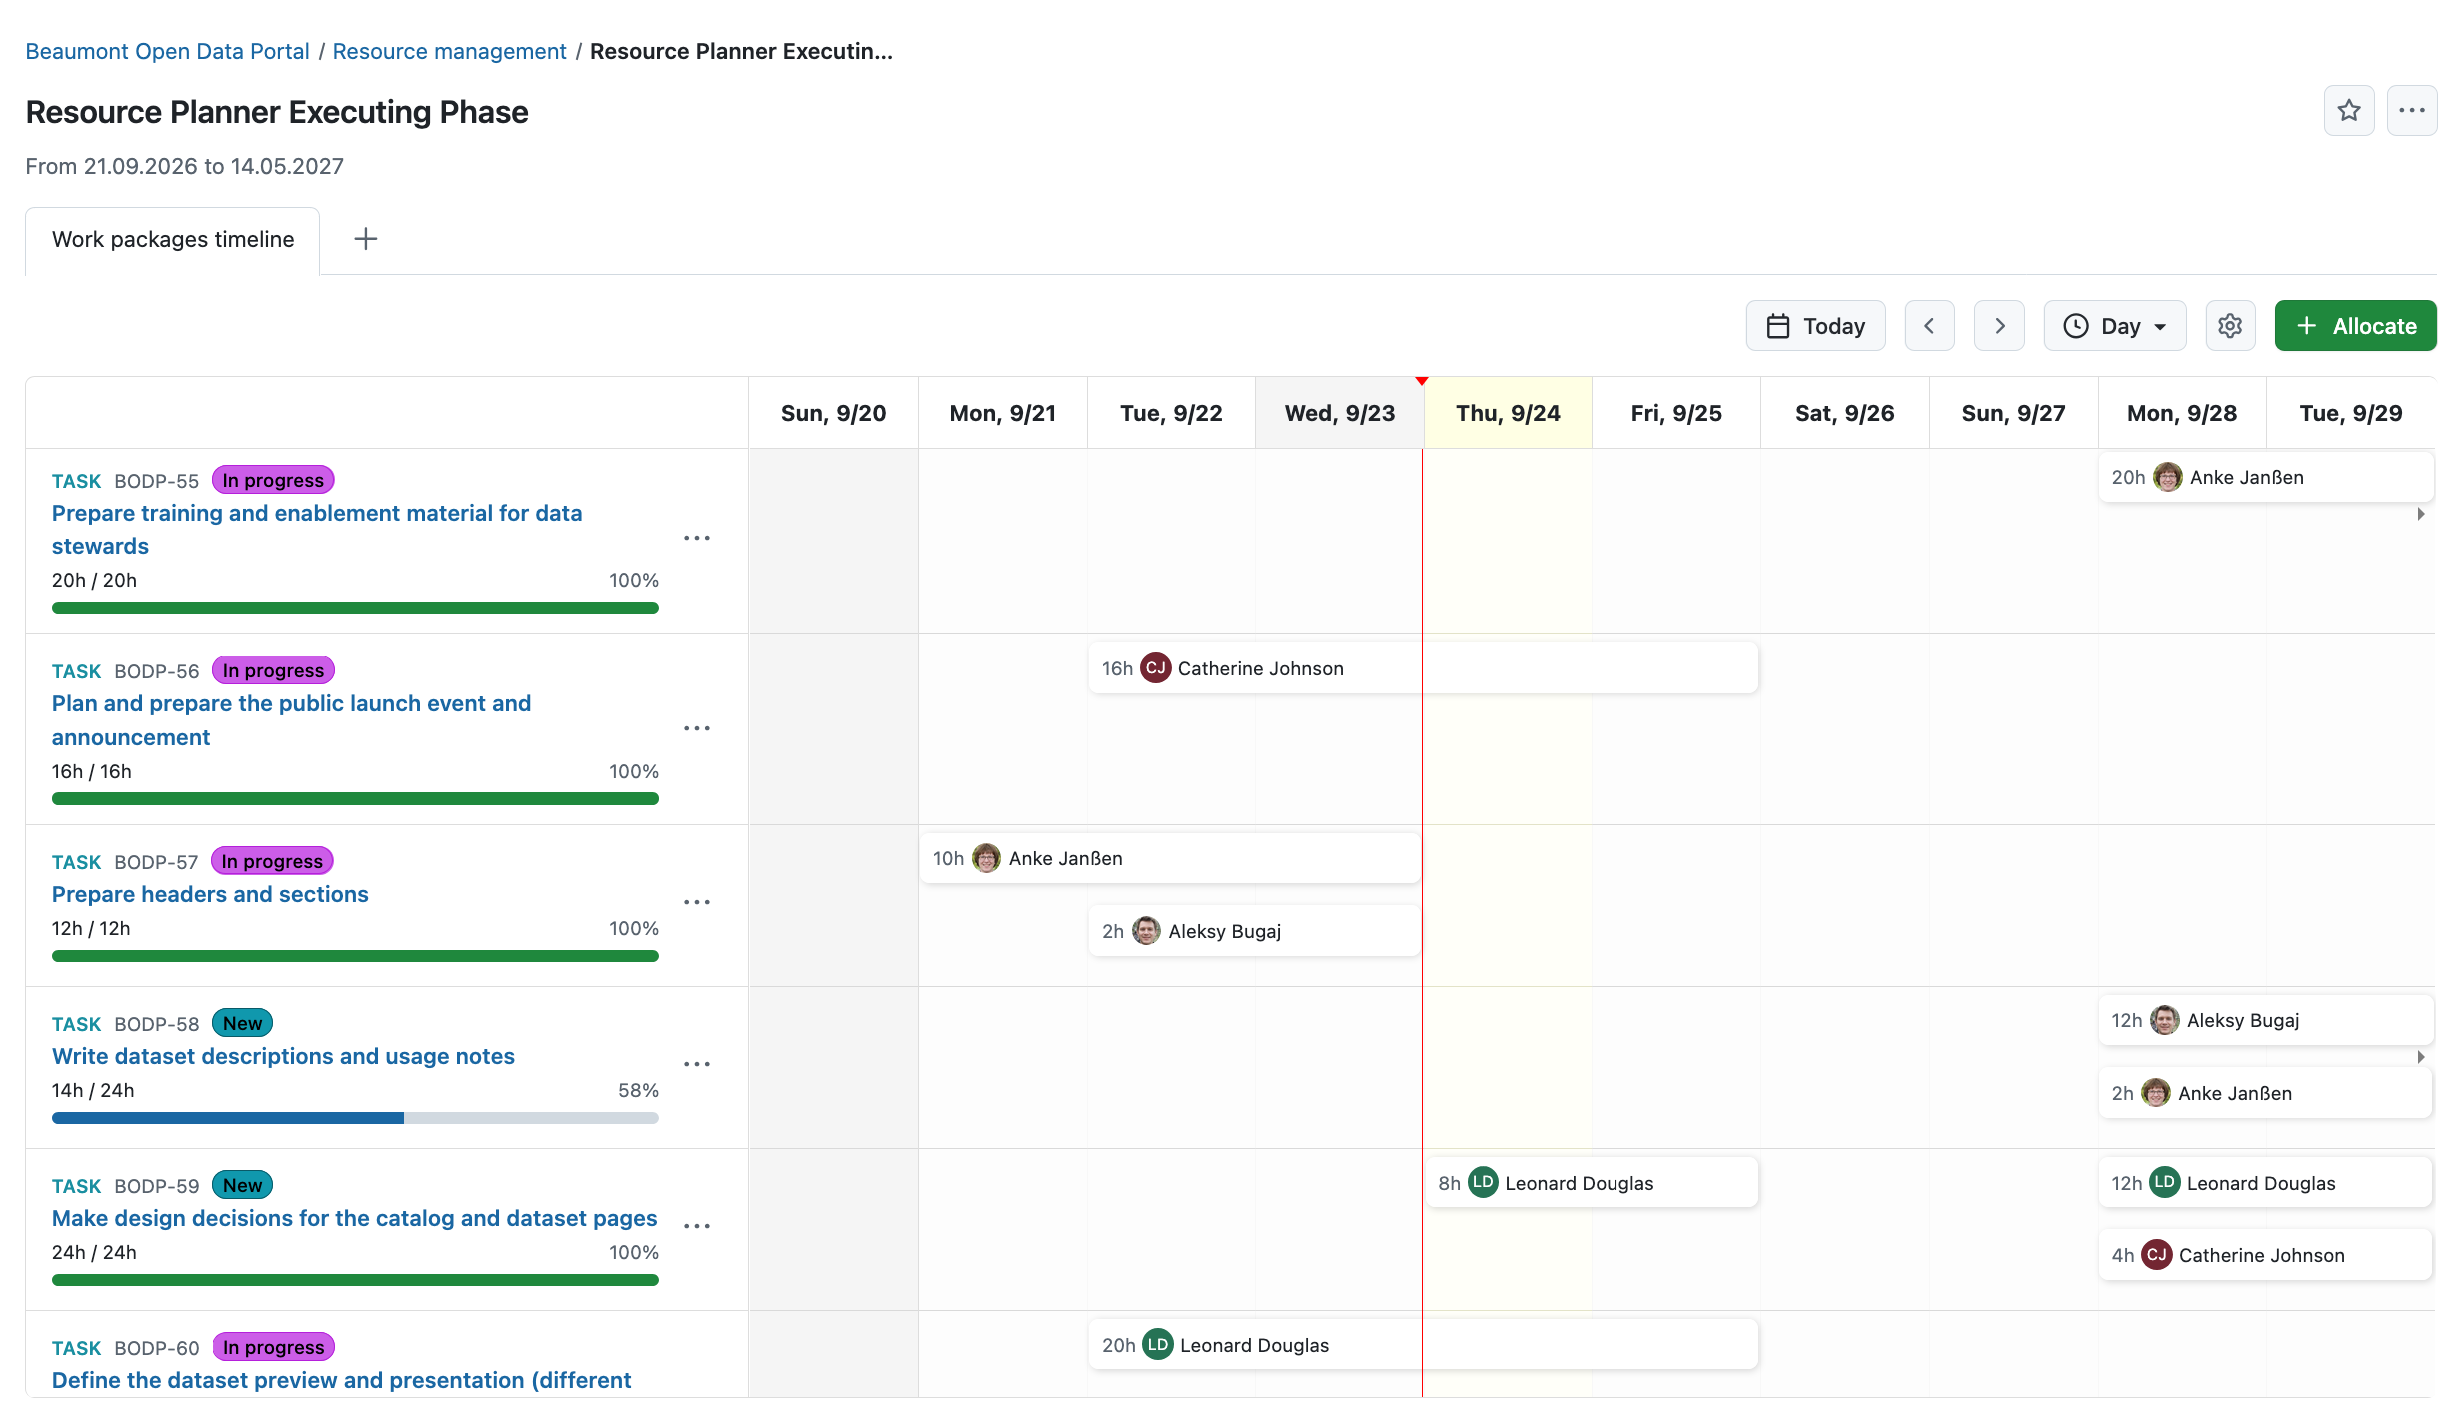Open task Prepare headers and sections
The height and width of the screenshot is (1414, 2463).
pos(210,894)
